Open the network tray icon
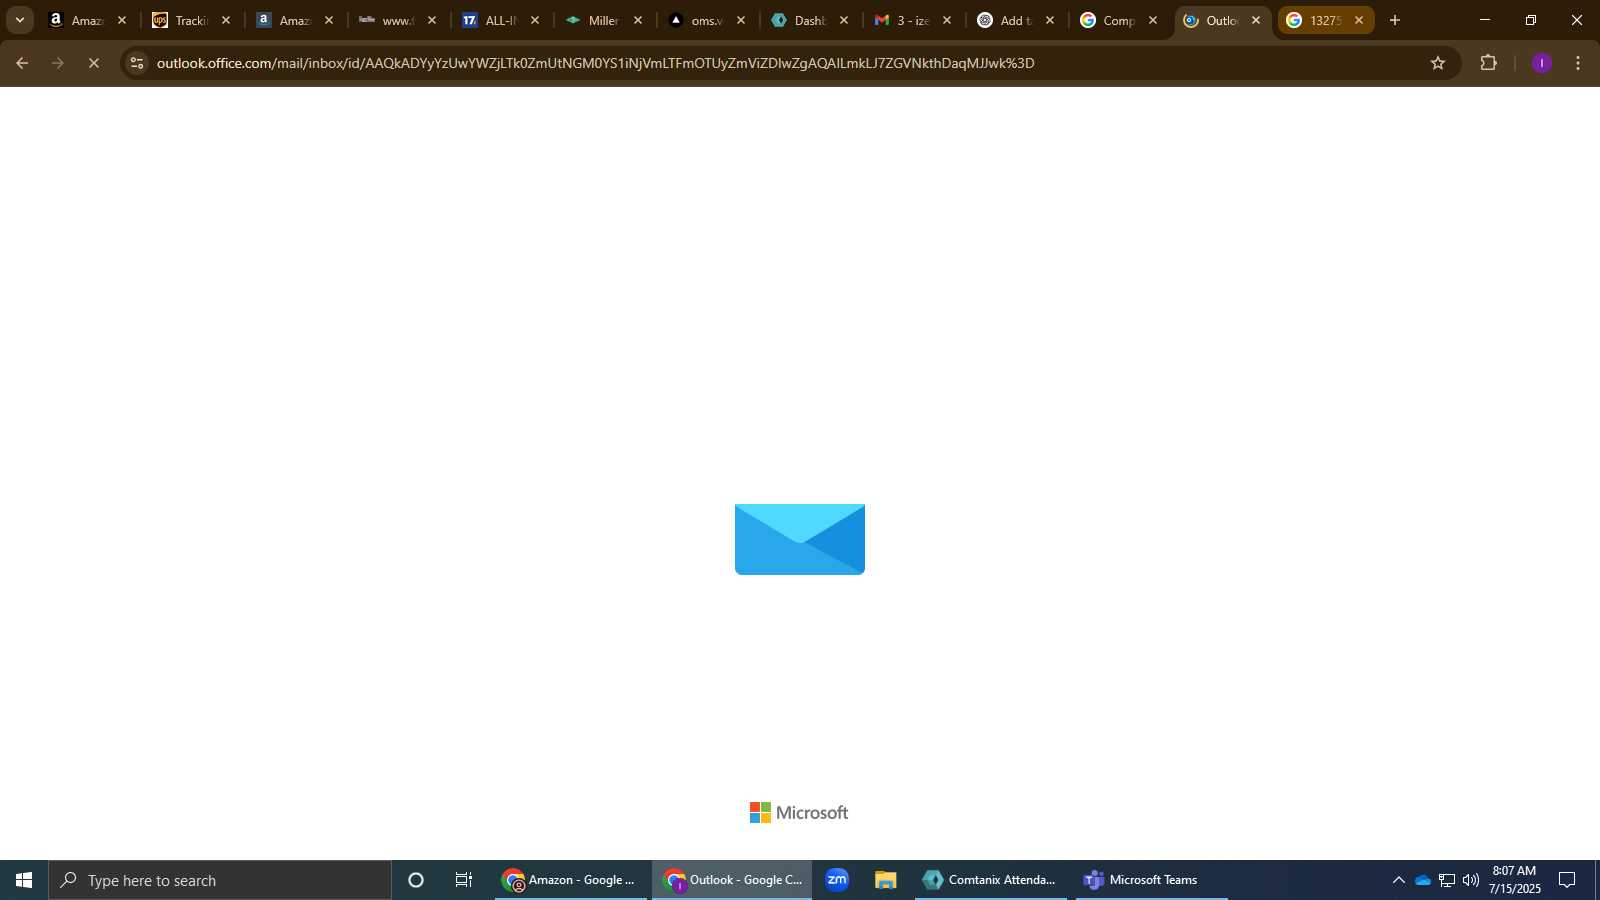The image size is (1600, 900). point(1447,880)
